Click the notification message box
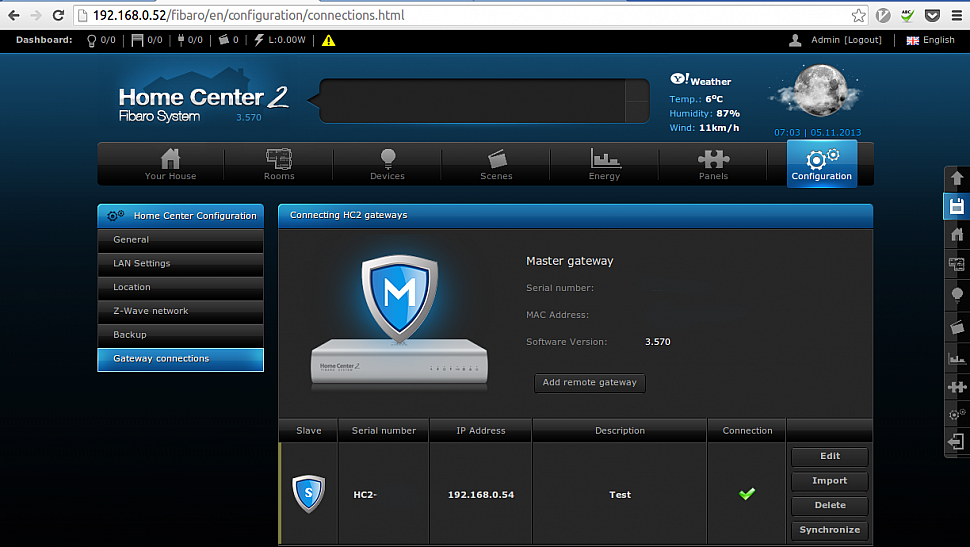Image resolution: width=970 pixels, height=547 pixels. tap(484, 101)
